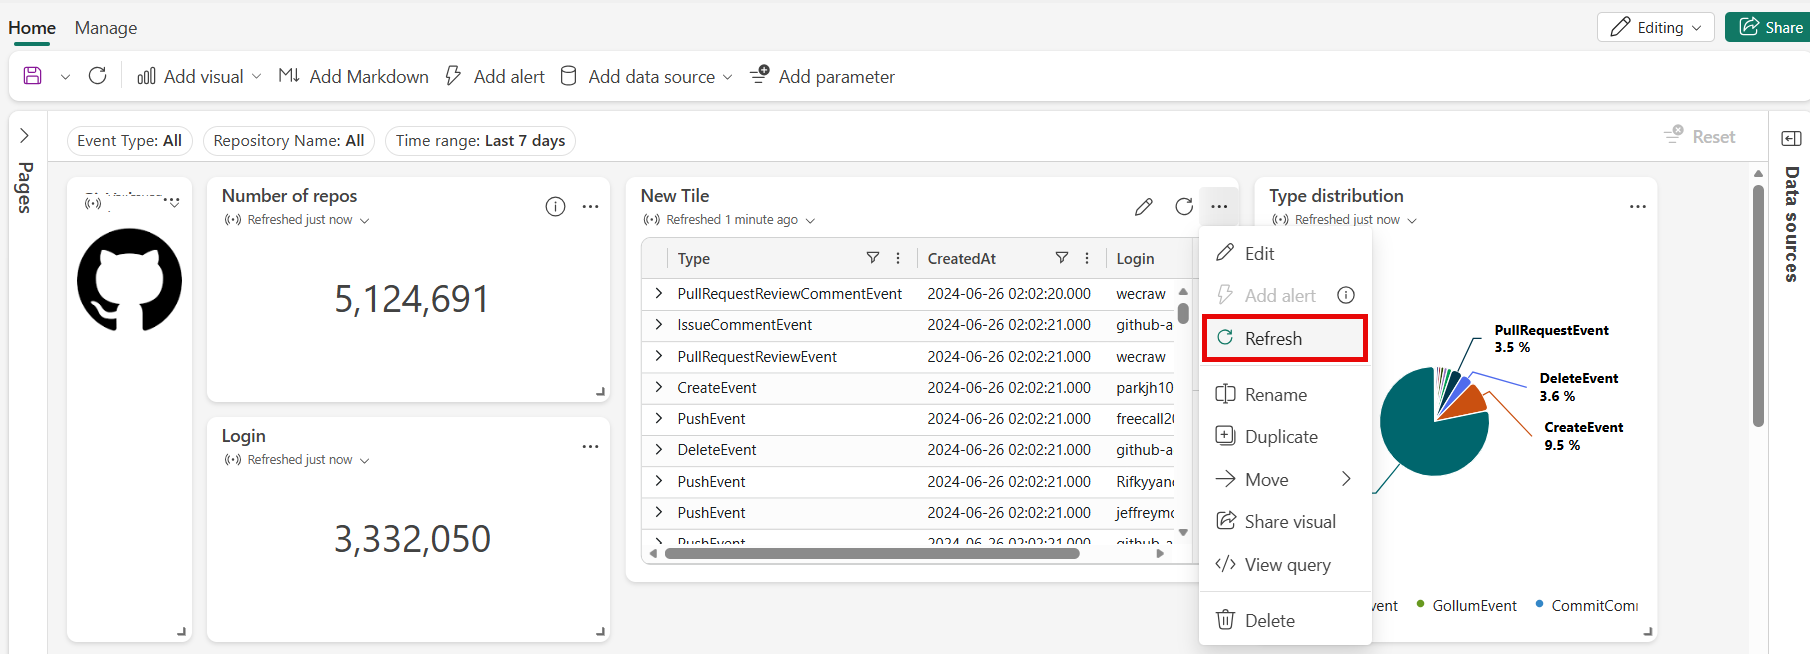The image size is (1810, 654).
Task: Open the Move submenu
Action: (x=1285, y=479)
